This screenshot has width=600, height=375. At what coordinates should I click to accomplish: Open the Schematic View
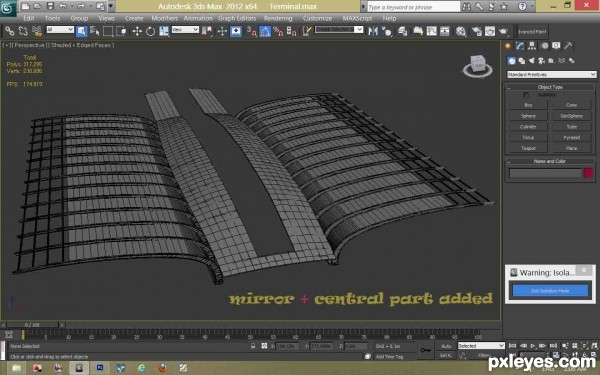coord(445,31)
